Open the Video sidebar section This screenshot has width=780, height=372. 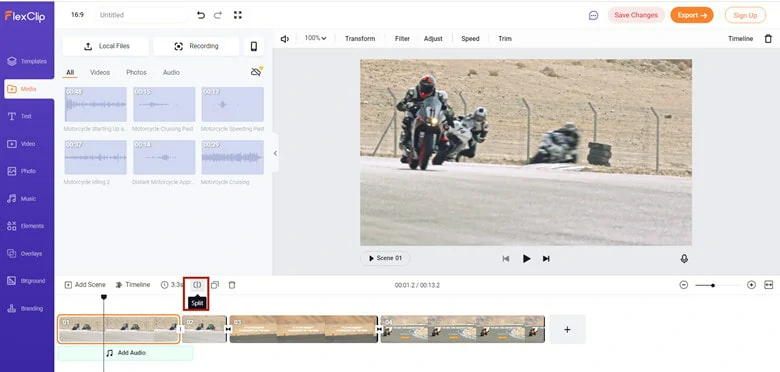[x=21, y=144]
